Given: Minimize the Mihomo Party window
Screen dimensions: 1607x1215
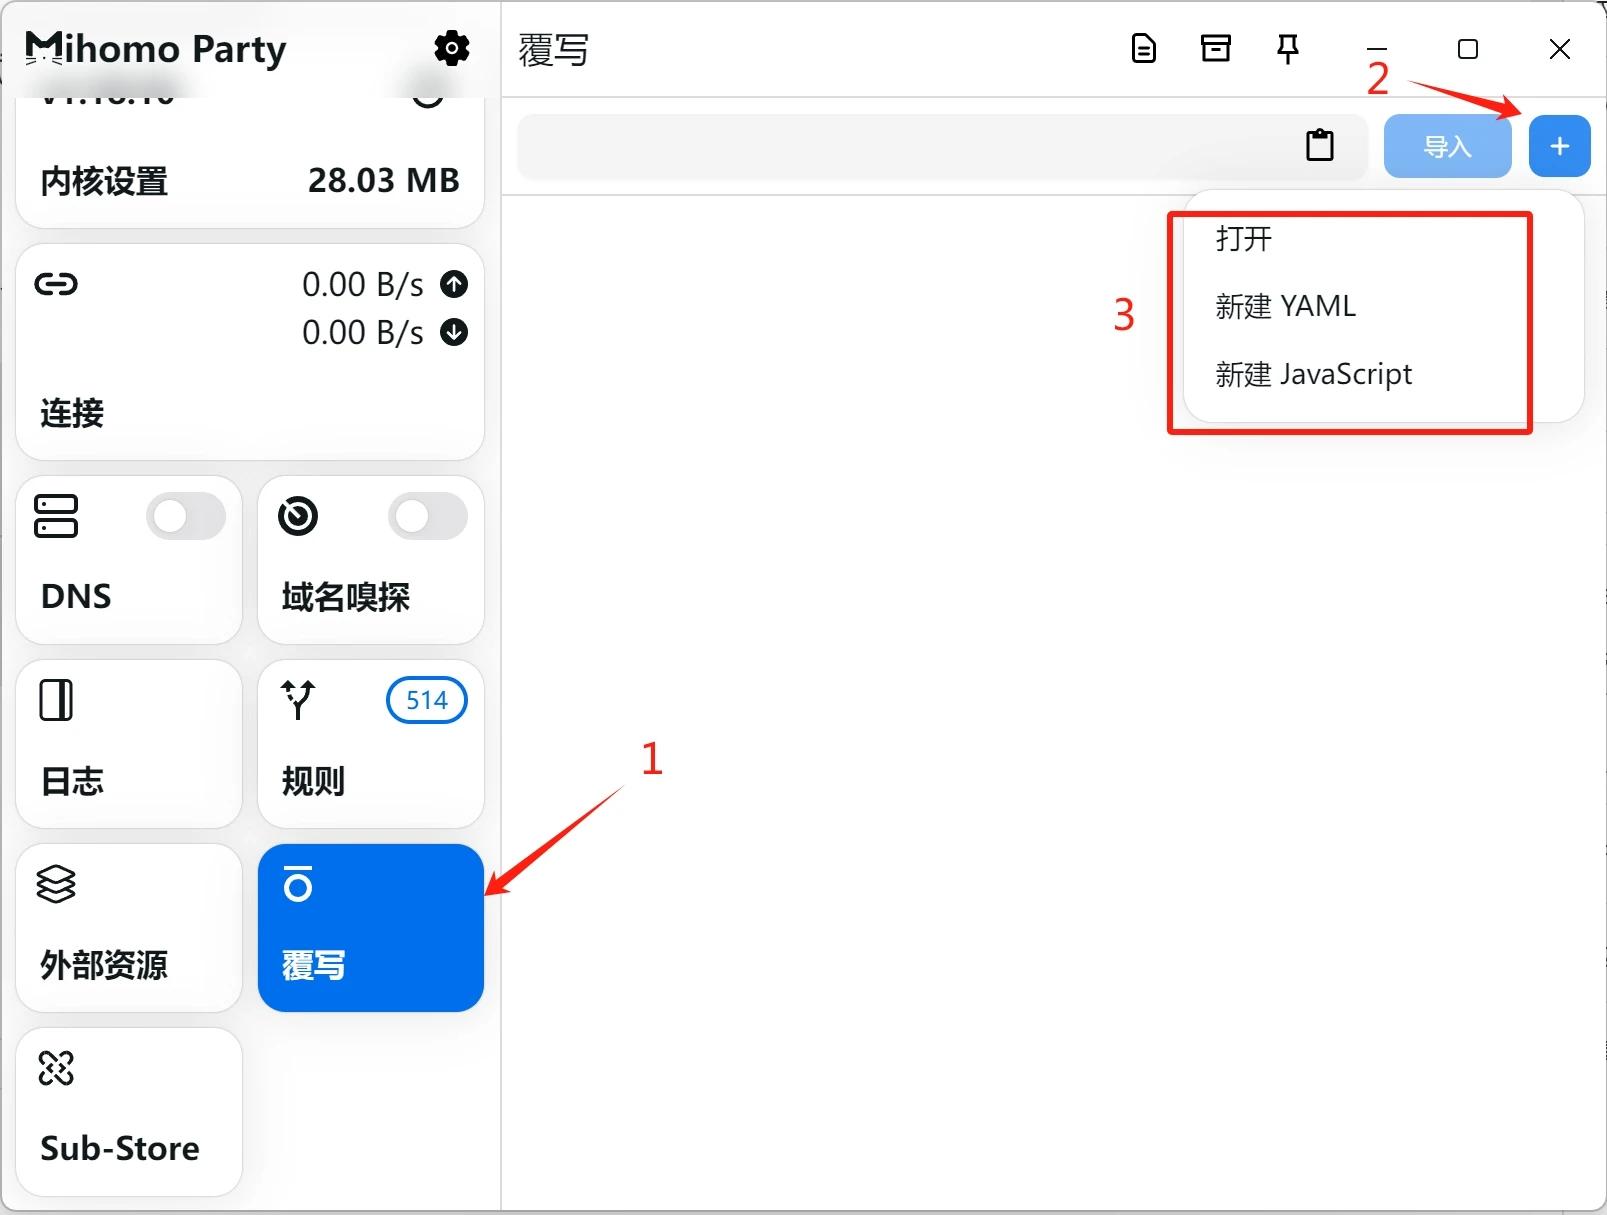Looking at the screenshot, I should (1377, 49).
